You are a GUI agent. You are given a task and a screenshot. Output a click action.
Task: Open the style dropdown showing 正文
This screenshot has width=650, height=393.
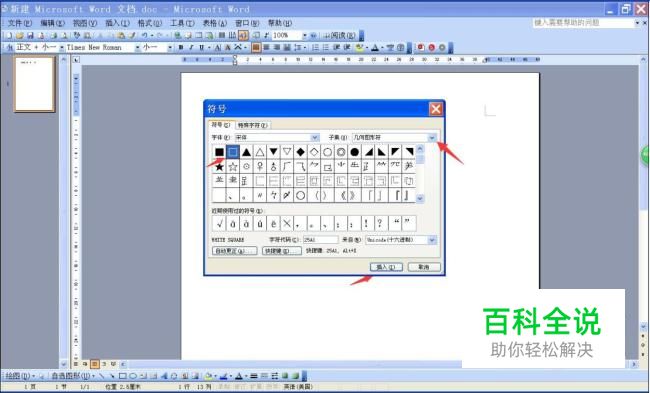62,48
